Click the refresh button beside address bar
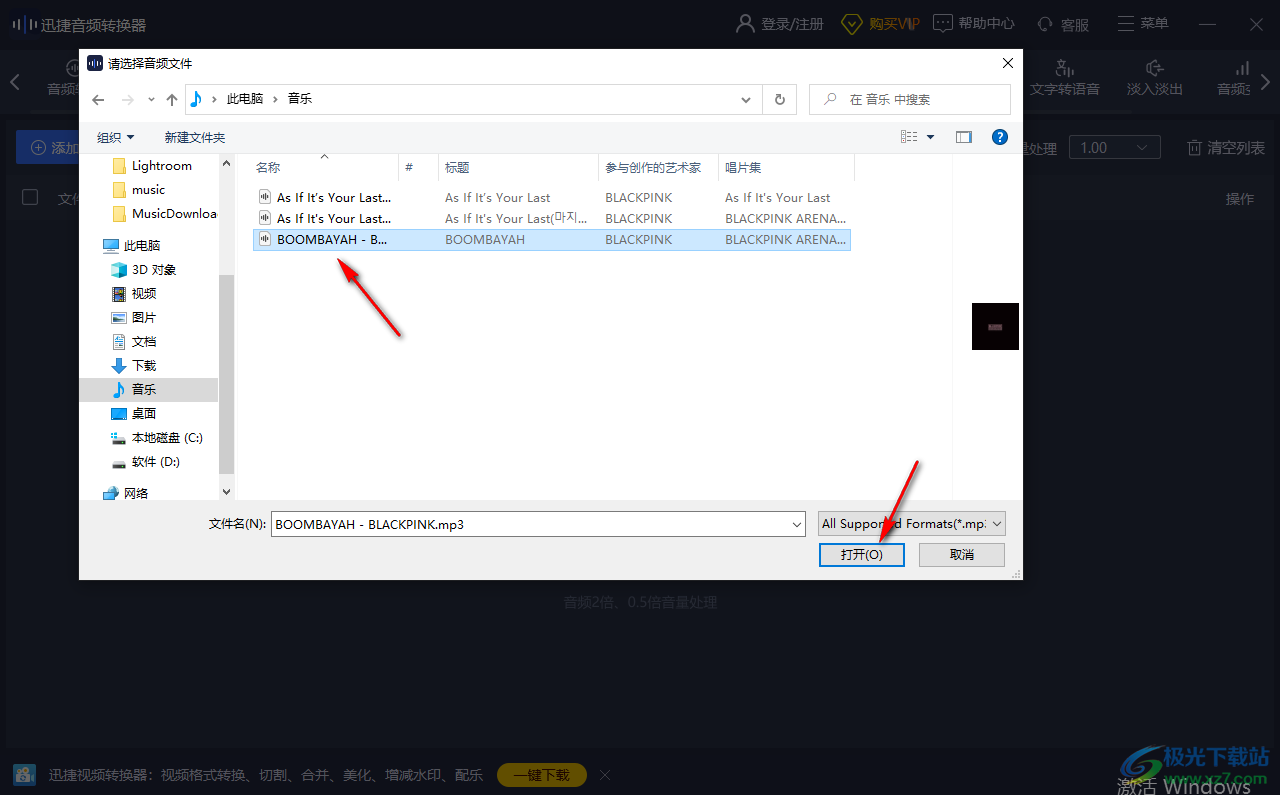The height and width of the screenshot is (795, 1280). pyautogui.click(x=780, y=99)
